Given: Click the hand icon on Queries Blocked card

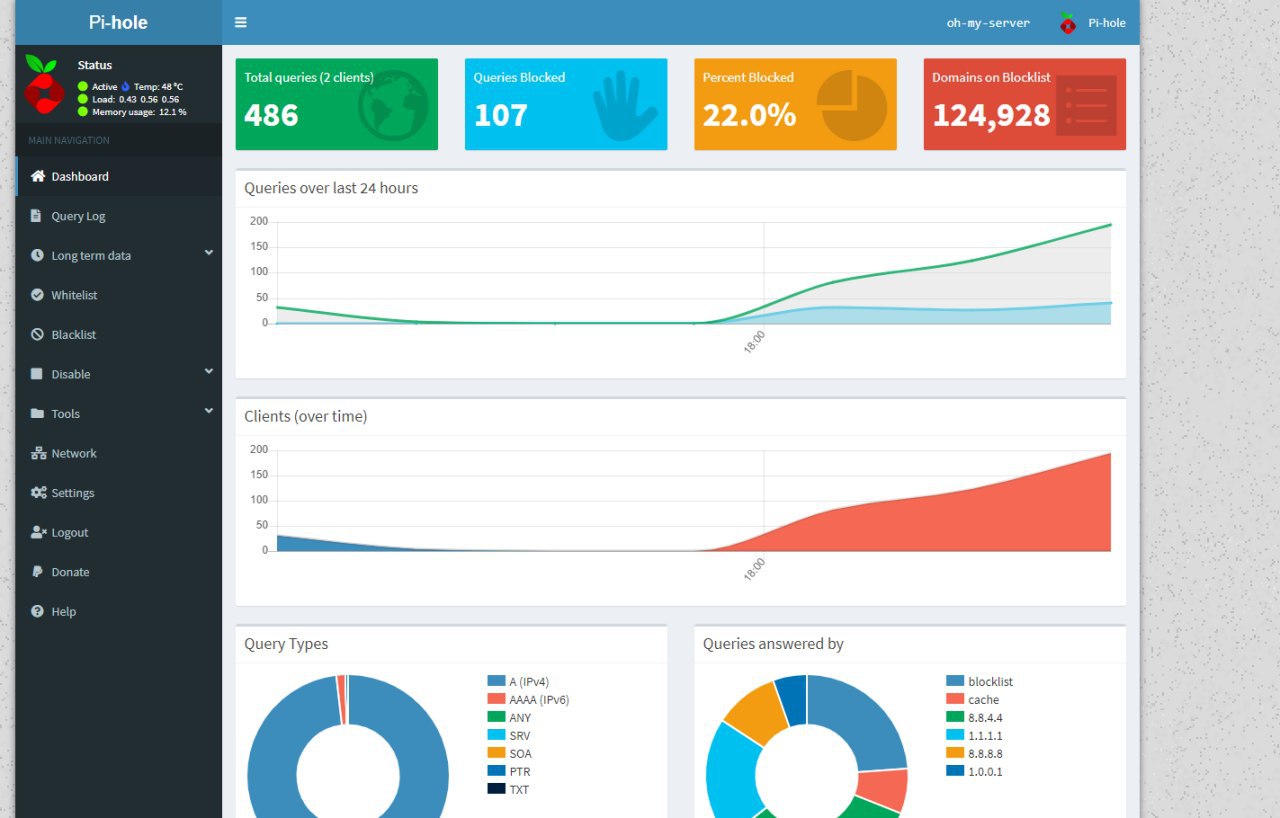Looking at the screenshot, I should (625, 107).
